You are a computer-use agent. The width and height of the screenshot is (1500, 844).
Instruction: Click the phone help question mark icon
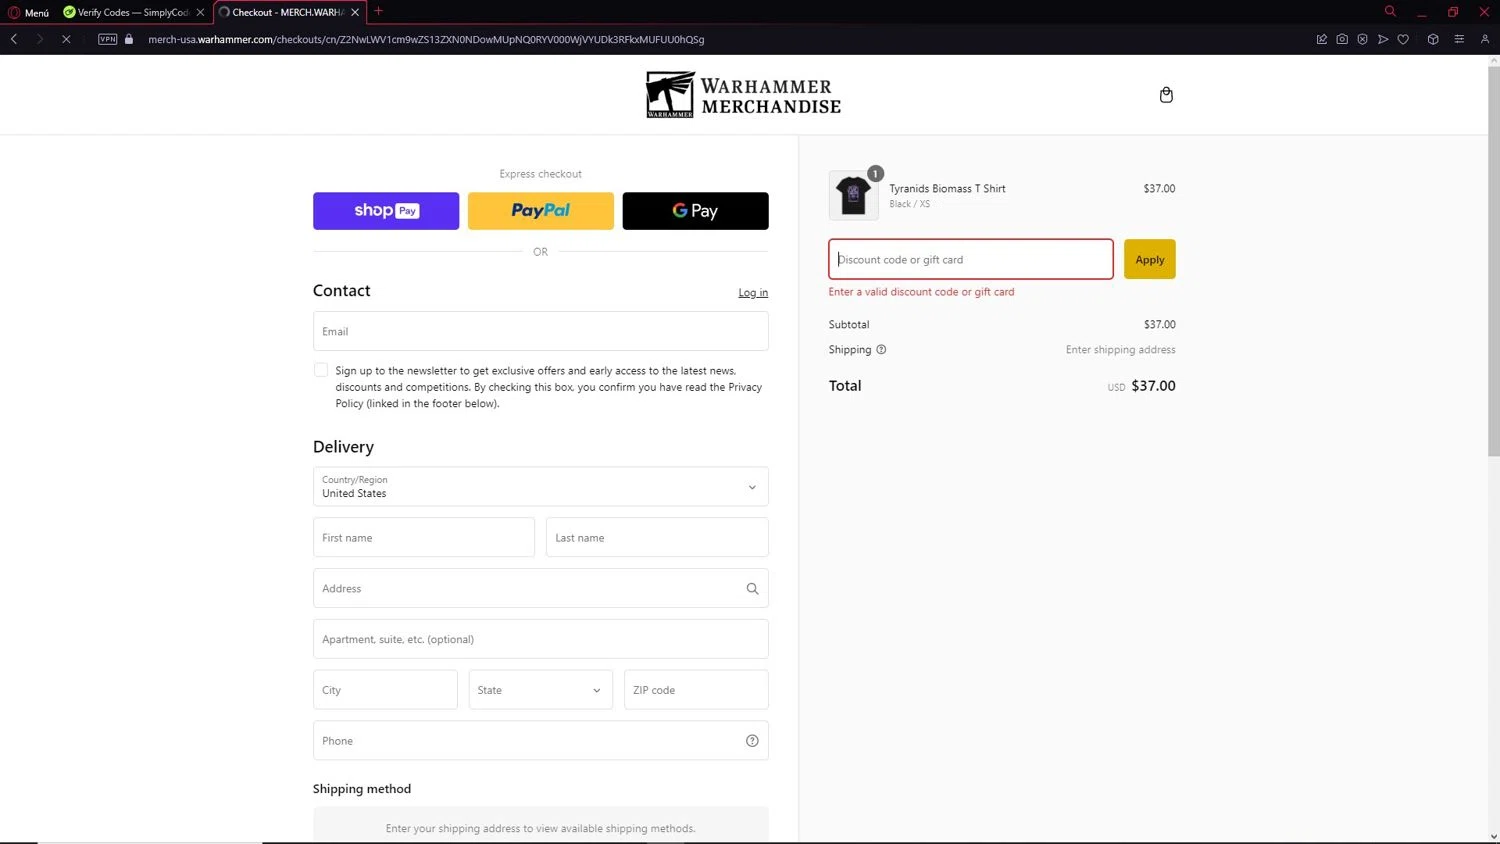[752, 741]
